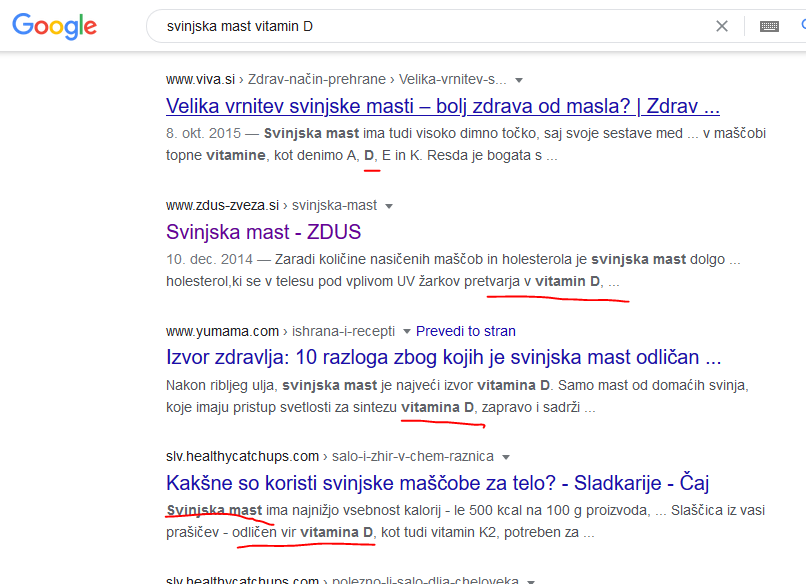Expand dropdown arrow beside salo-i-zhir-v-chem-raznica result
The image size is (806, 584).
[x=506, y=457]
